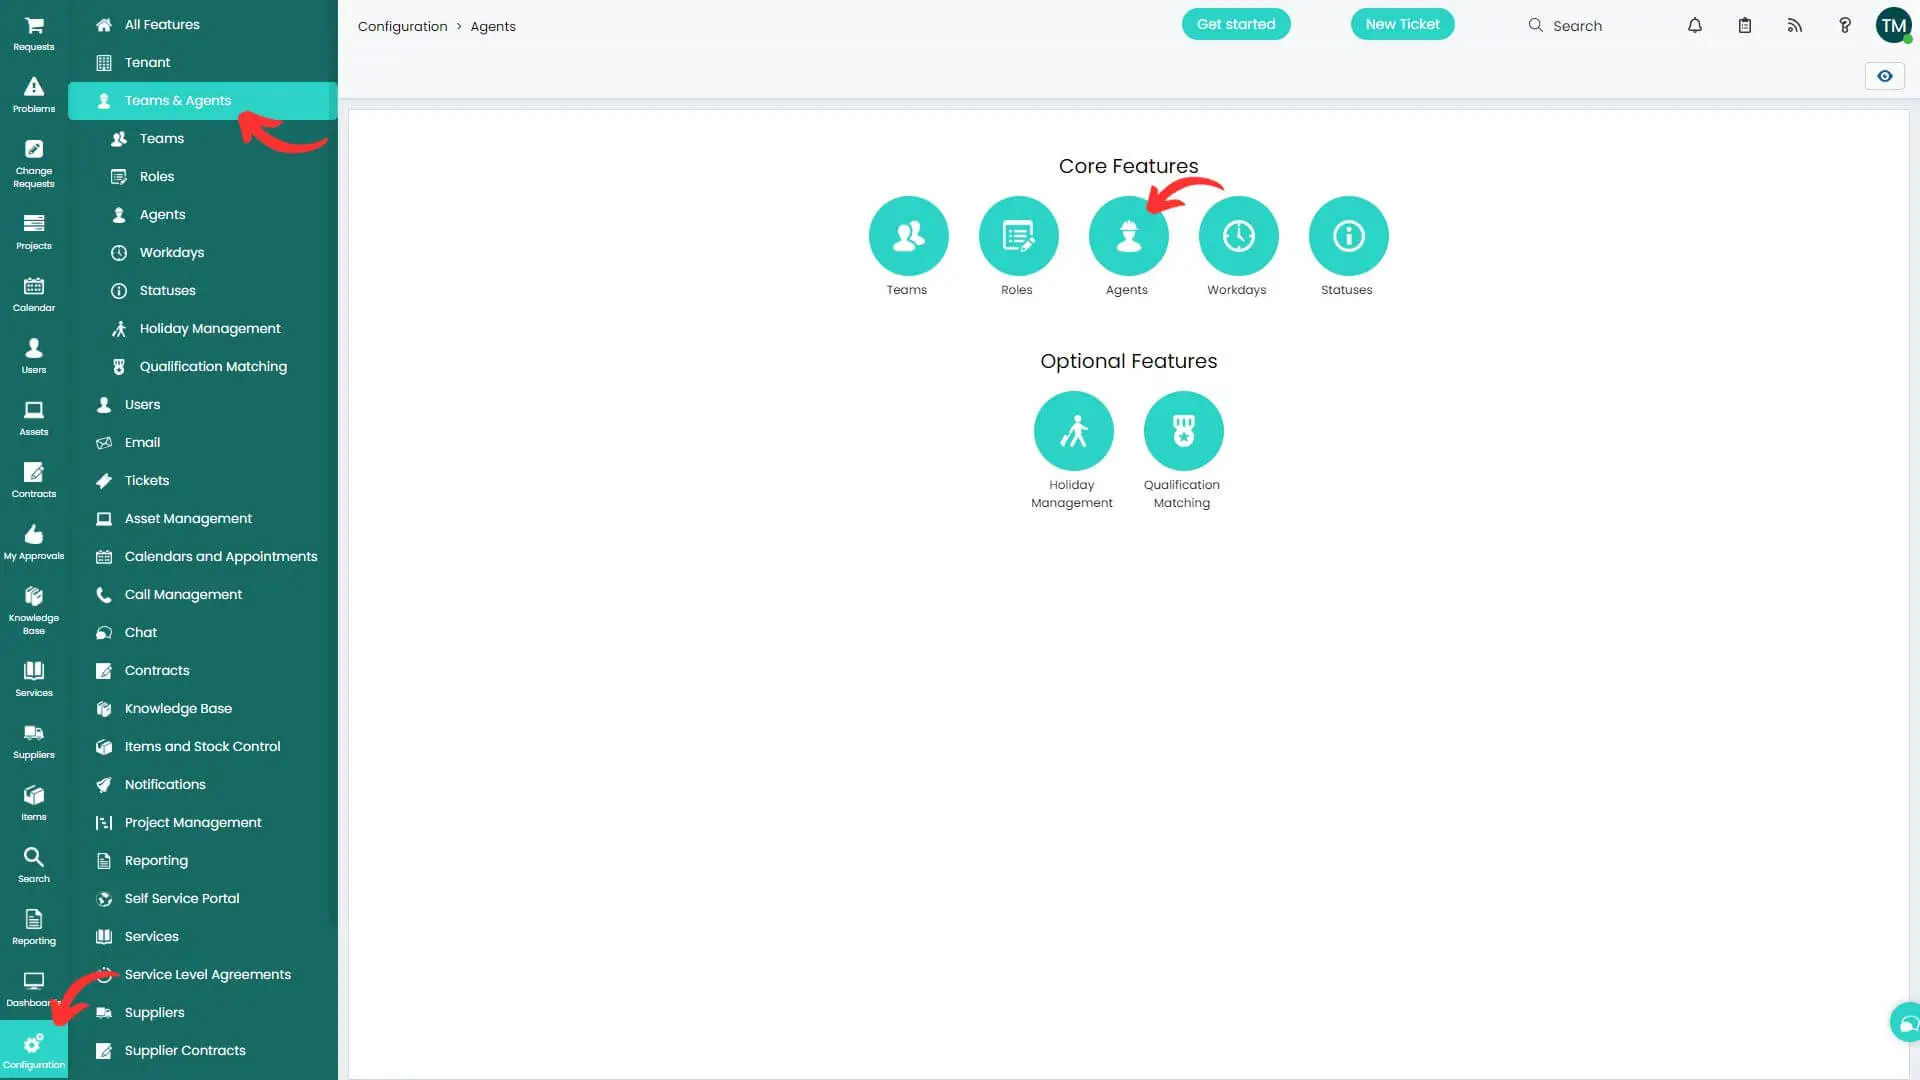Screen dimensions: 1920x1080
Task: Open the Agents core feature icon
Action: tap(1128, 236)
